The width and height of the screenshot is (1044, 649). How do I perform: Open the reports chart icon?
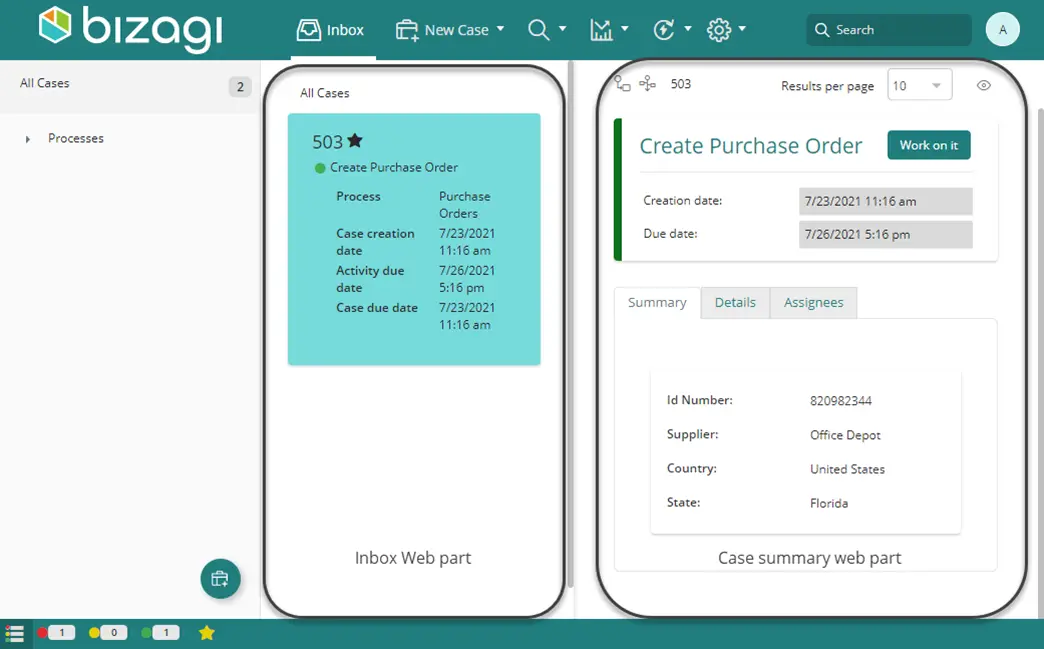pyautogui.click(x=601, y=30)
